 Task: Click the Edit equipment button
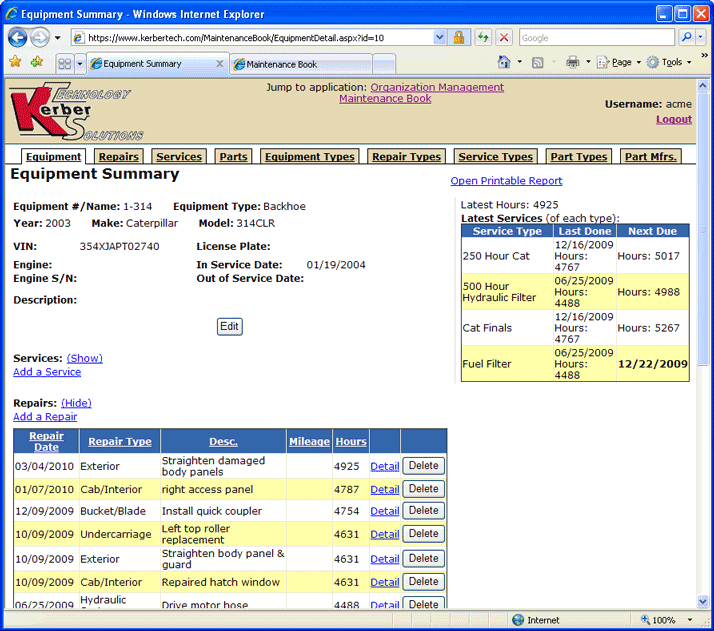230,326
